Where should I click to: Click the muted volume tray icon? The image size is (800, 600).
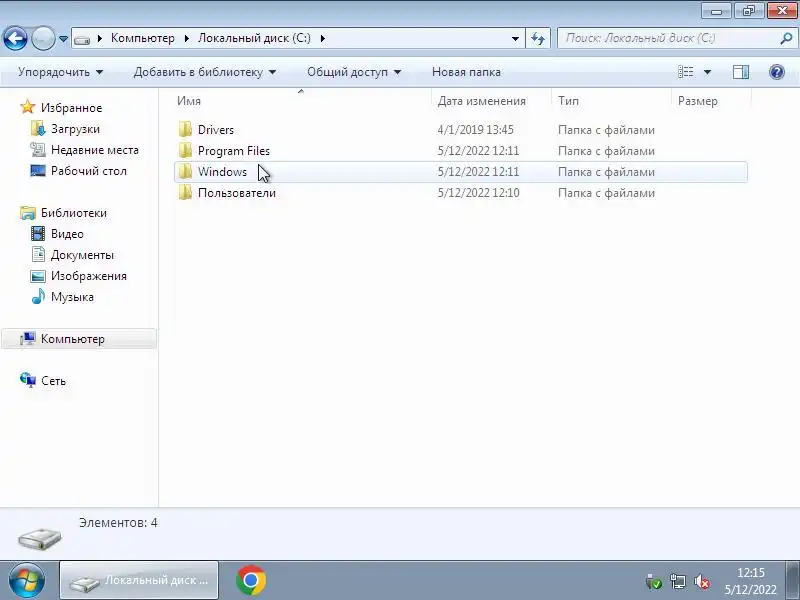[702, 582]
